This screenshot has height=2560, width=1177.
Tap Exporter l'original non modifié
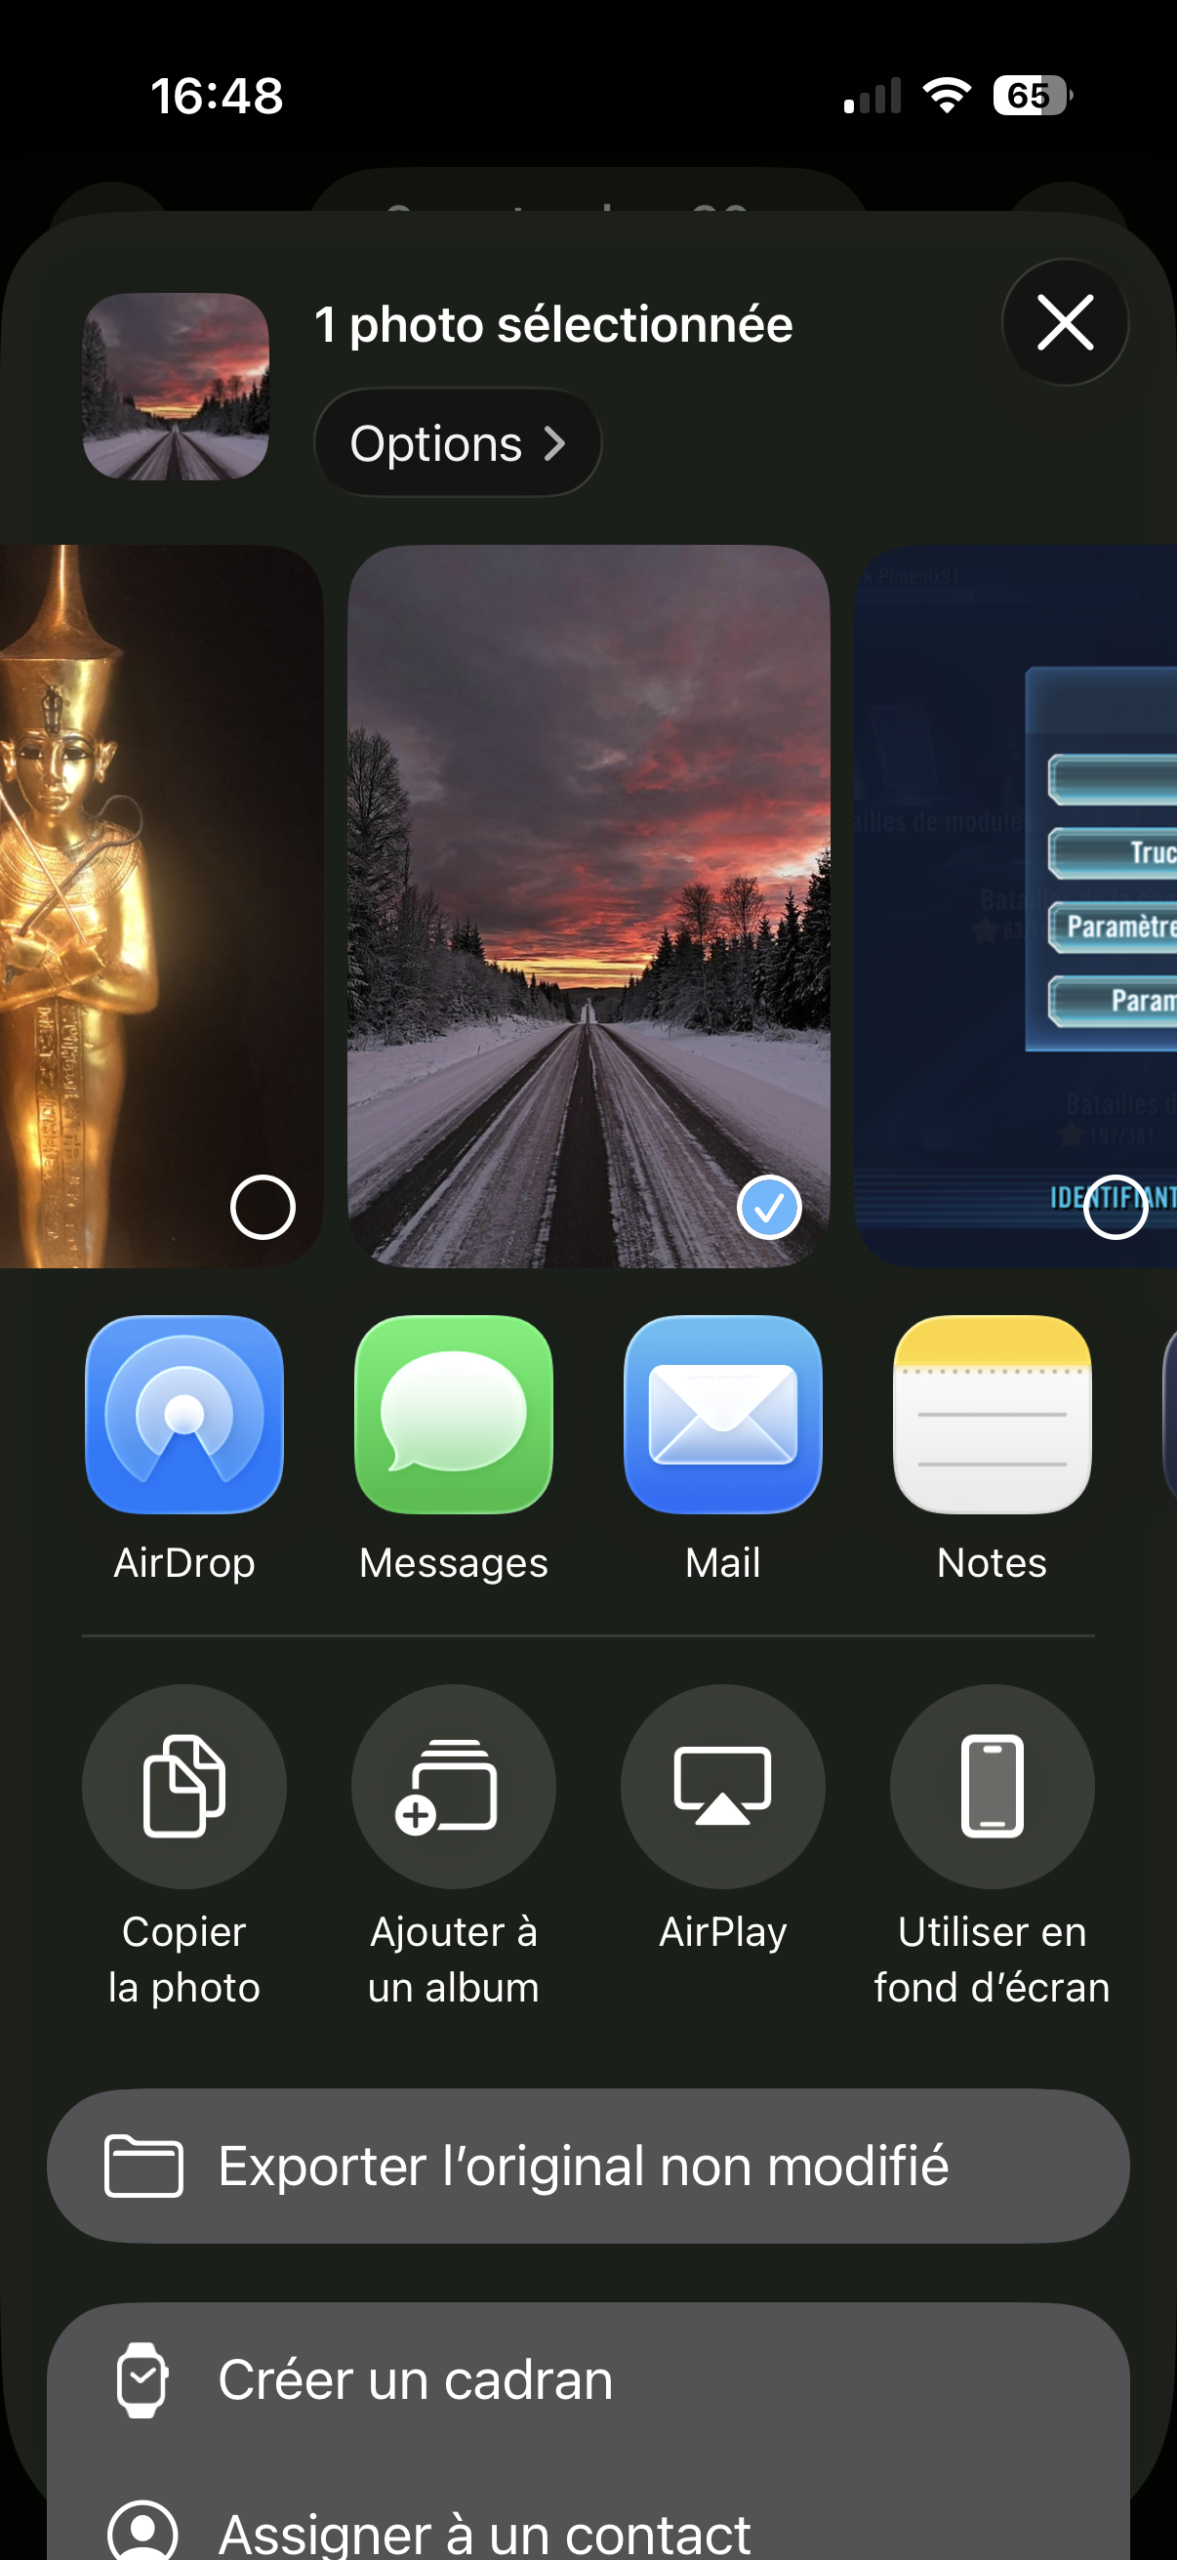(x=588, y=2166)
